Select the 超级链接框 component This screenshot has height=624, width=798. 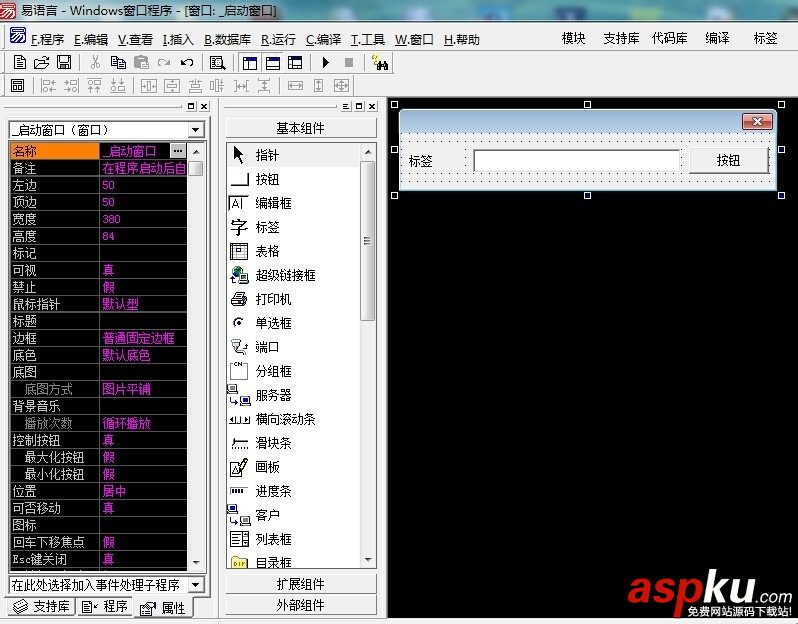coord(294,275)
